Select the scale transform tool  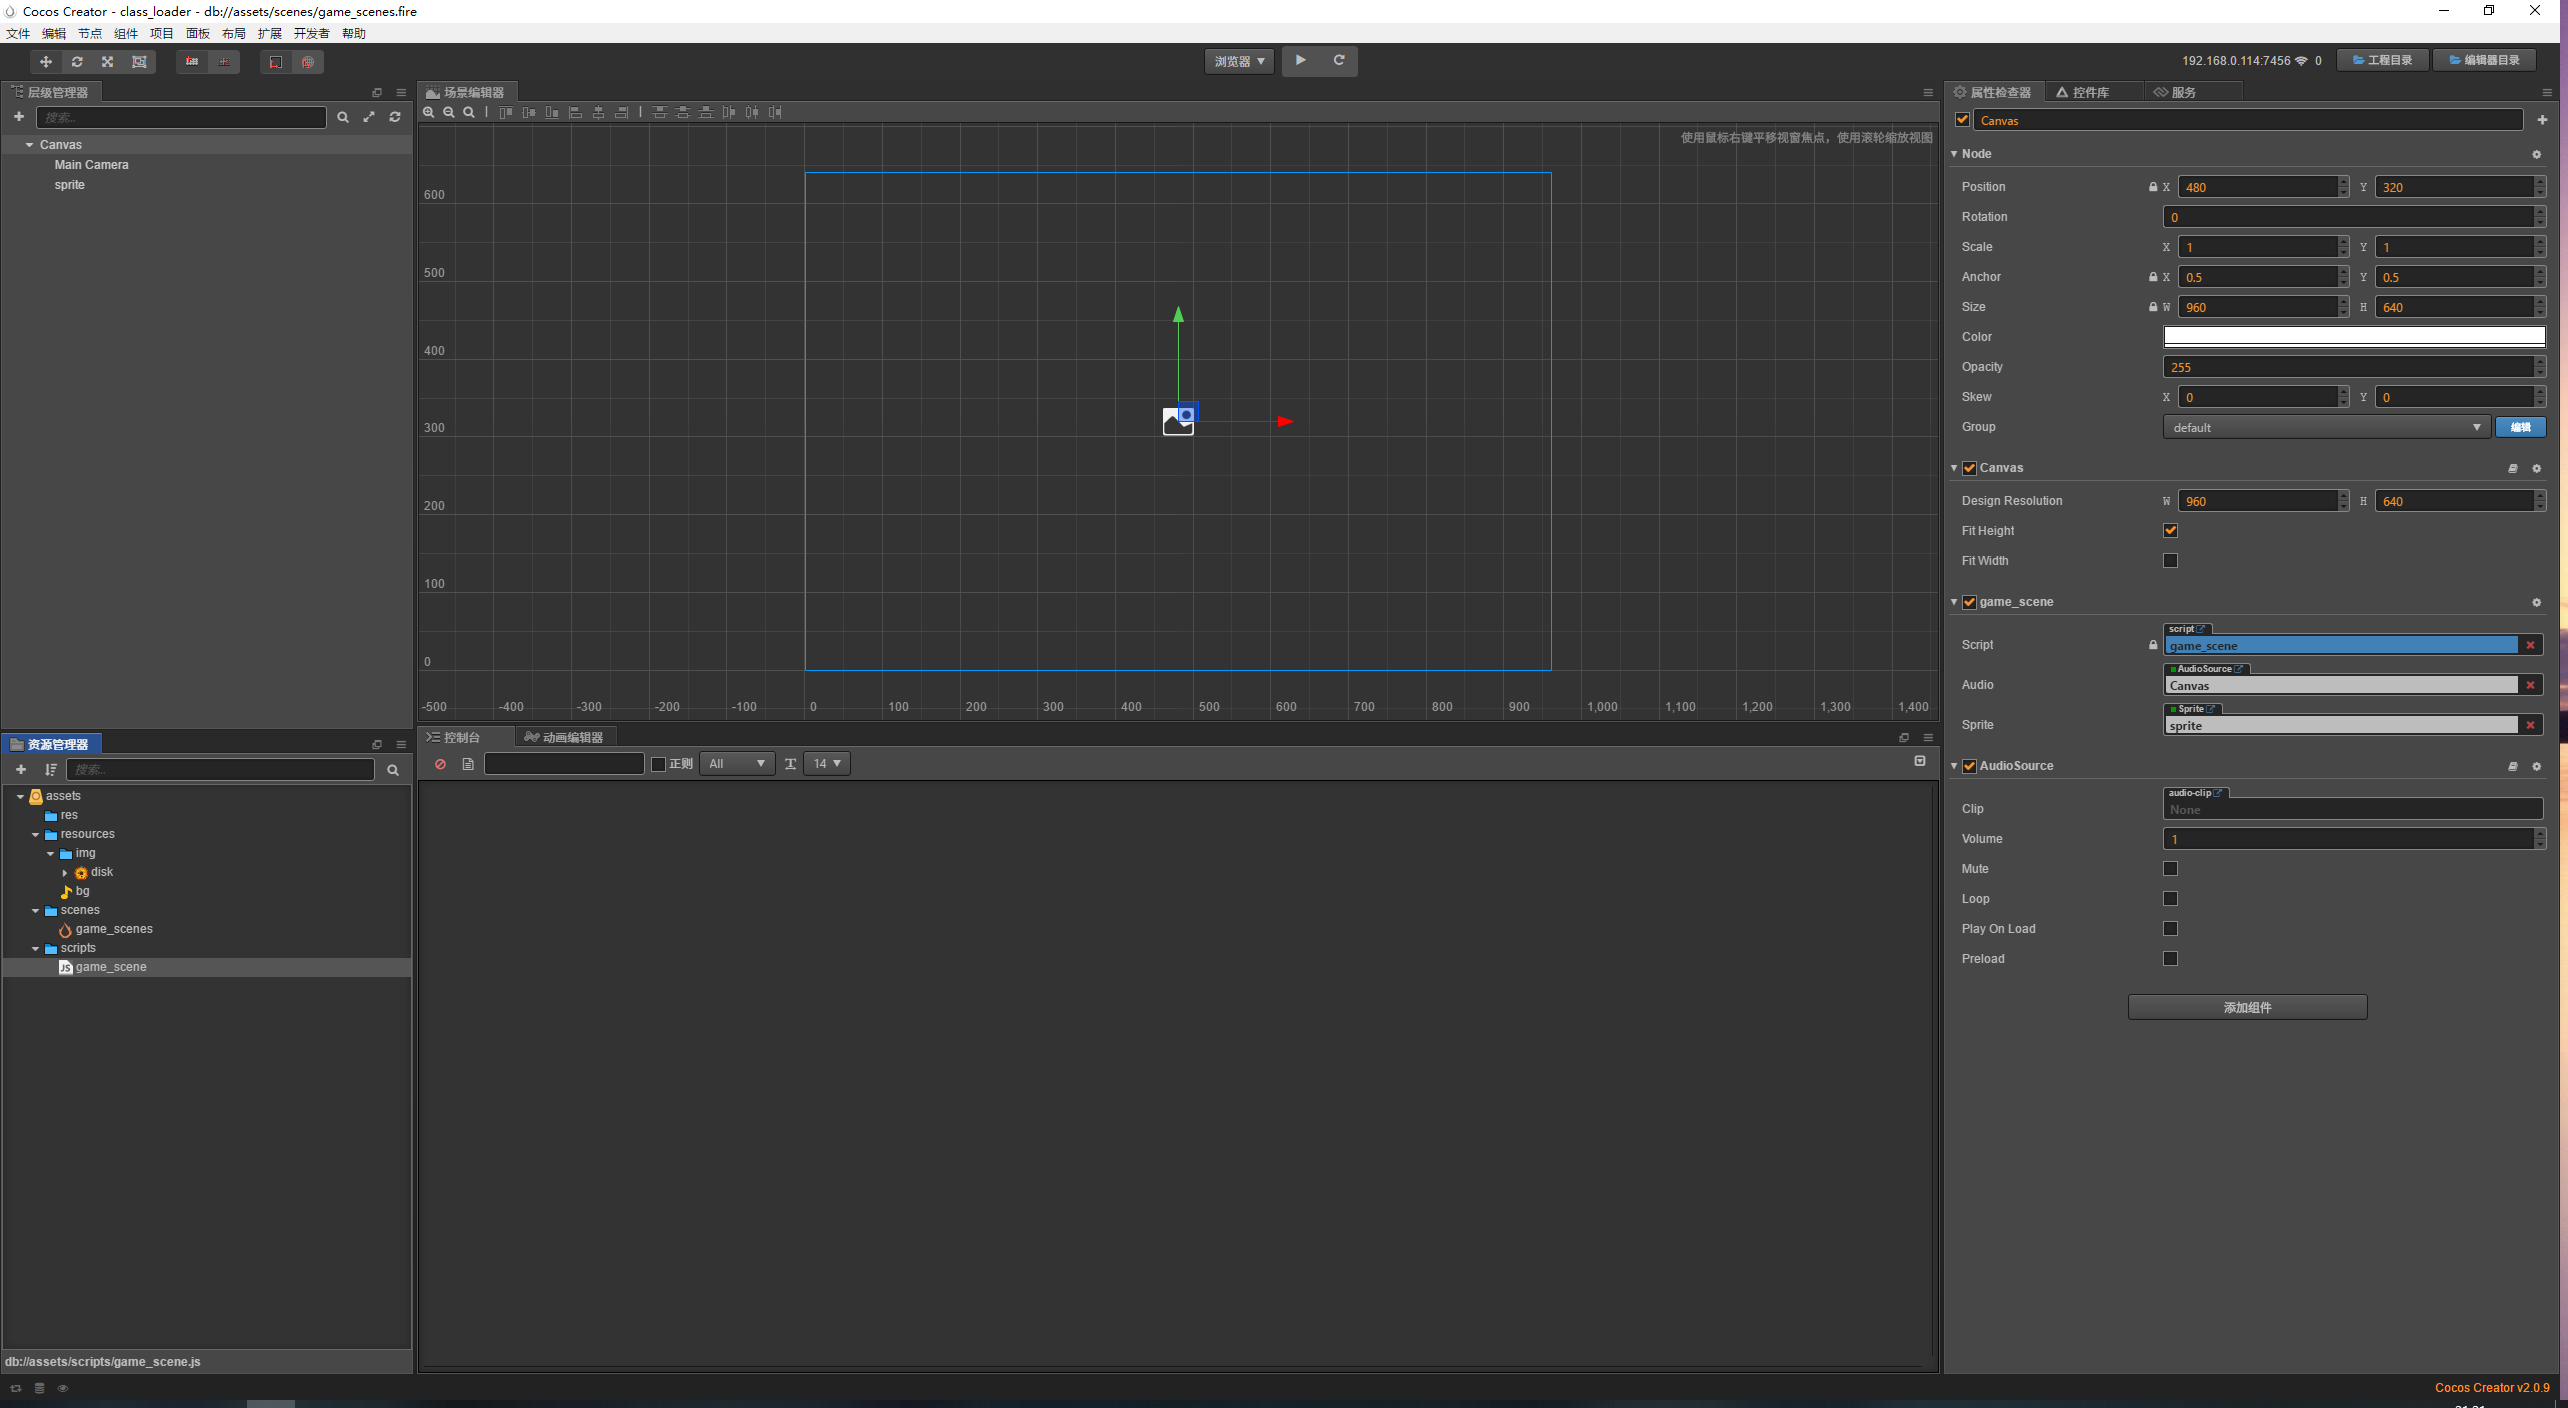click(x=108, y=62)
